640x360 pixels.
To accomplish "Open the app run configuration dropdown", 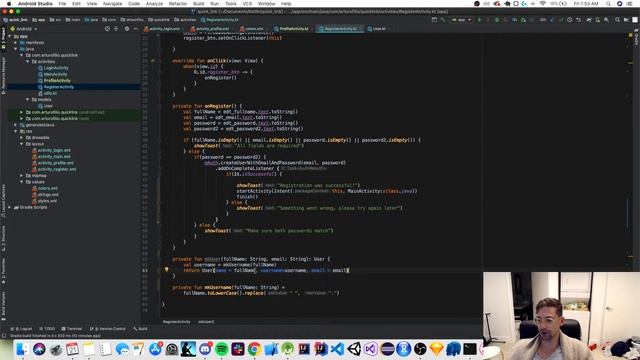I will (461, 20).
